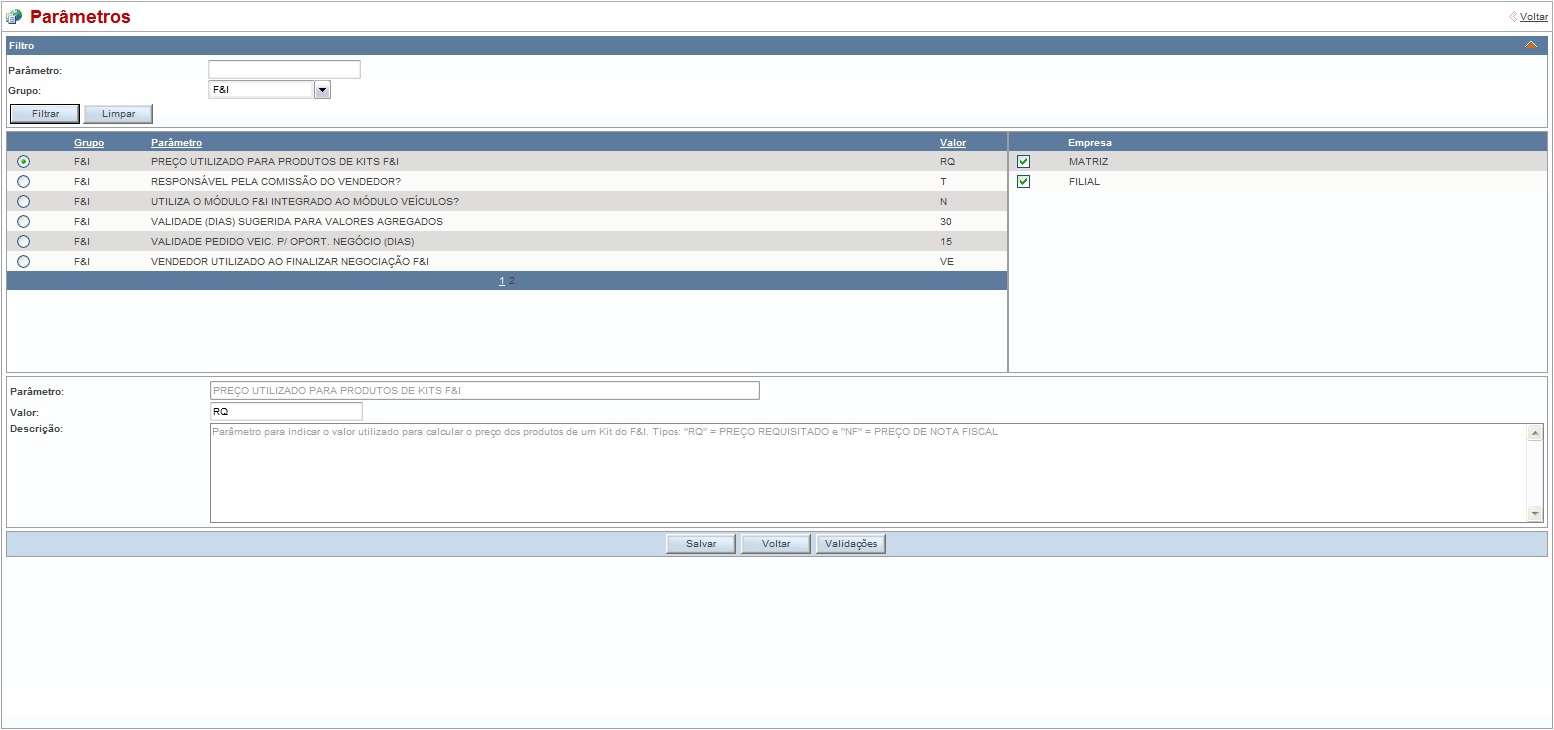Click the Descrição scrollbar down arrow
Screen dimensions: 1554x730
click(1535, 514)
